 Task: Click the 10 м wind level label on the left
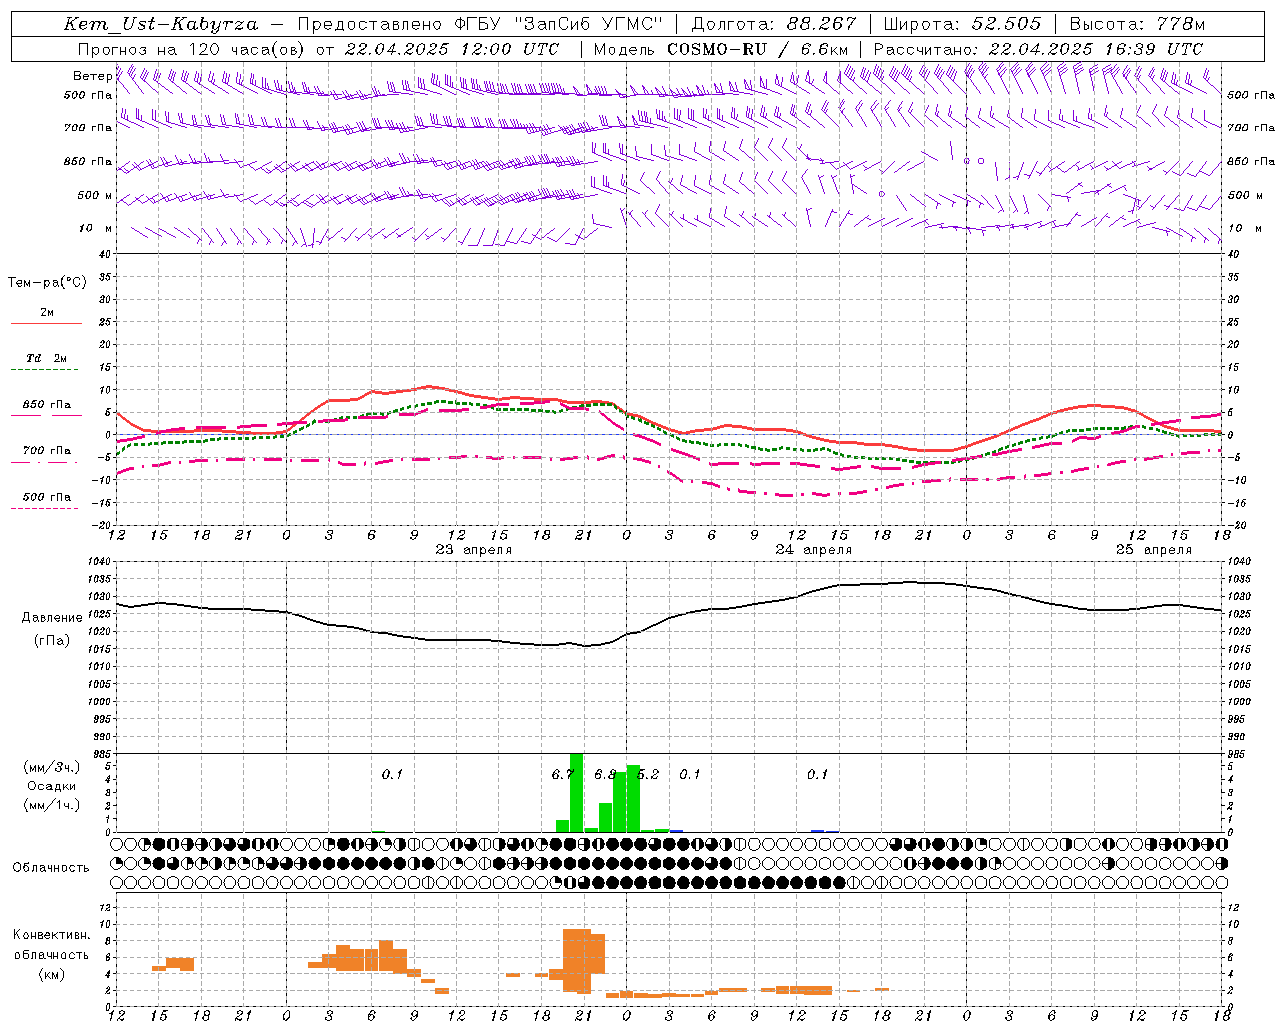click(x=96, y=229)
